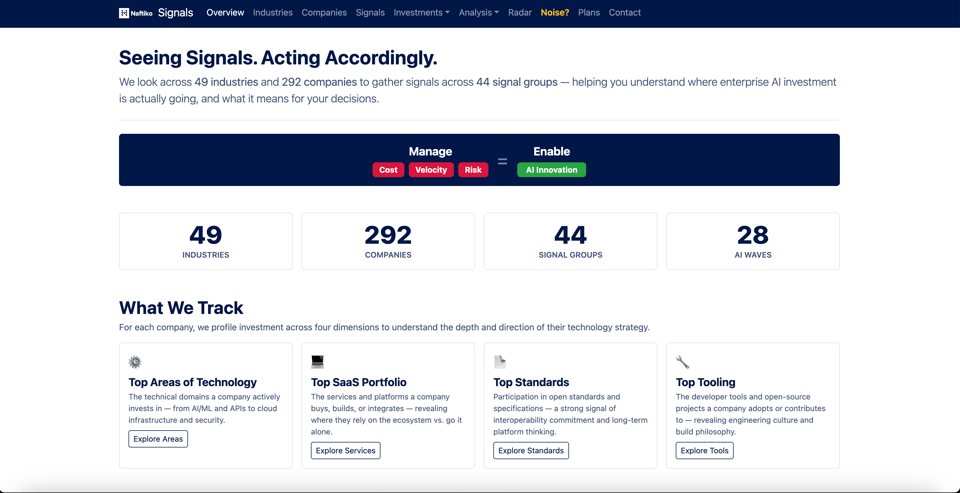Click the 44 Signal Groups stat card
Viewport: 960px width, 493px height.
tap(571, 241)
